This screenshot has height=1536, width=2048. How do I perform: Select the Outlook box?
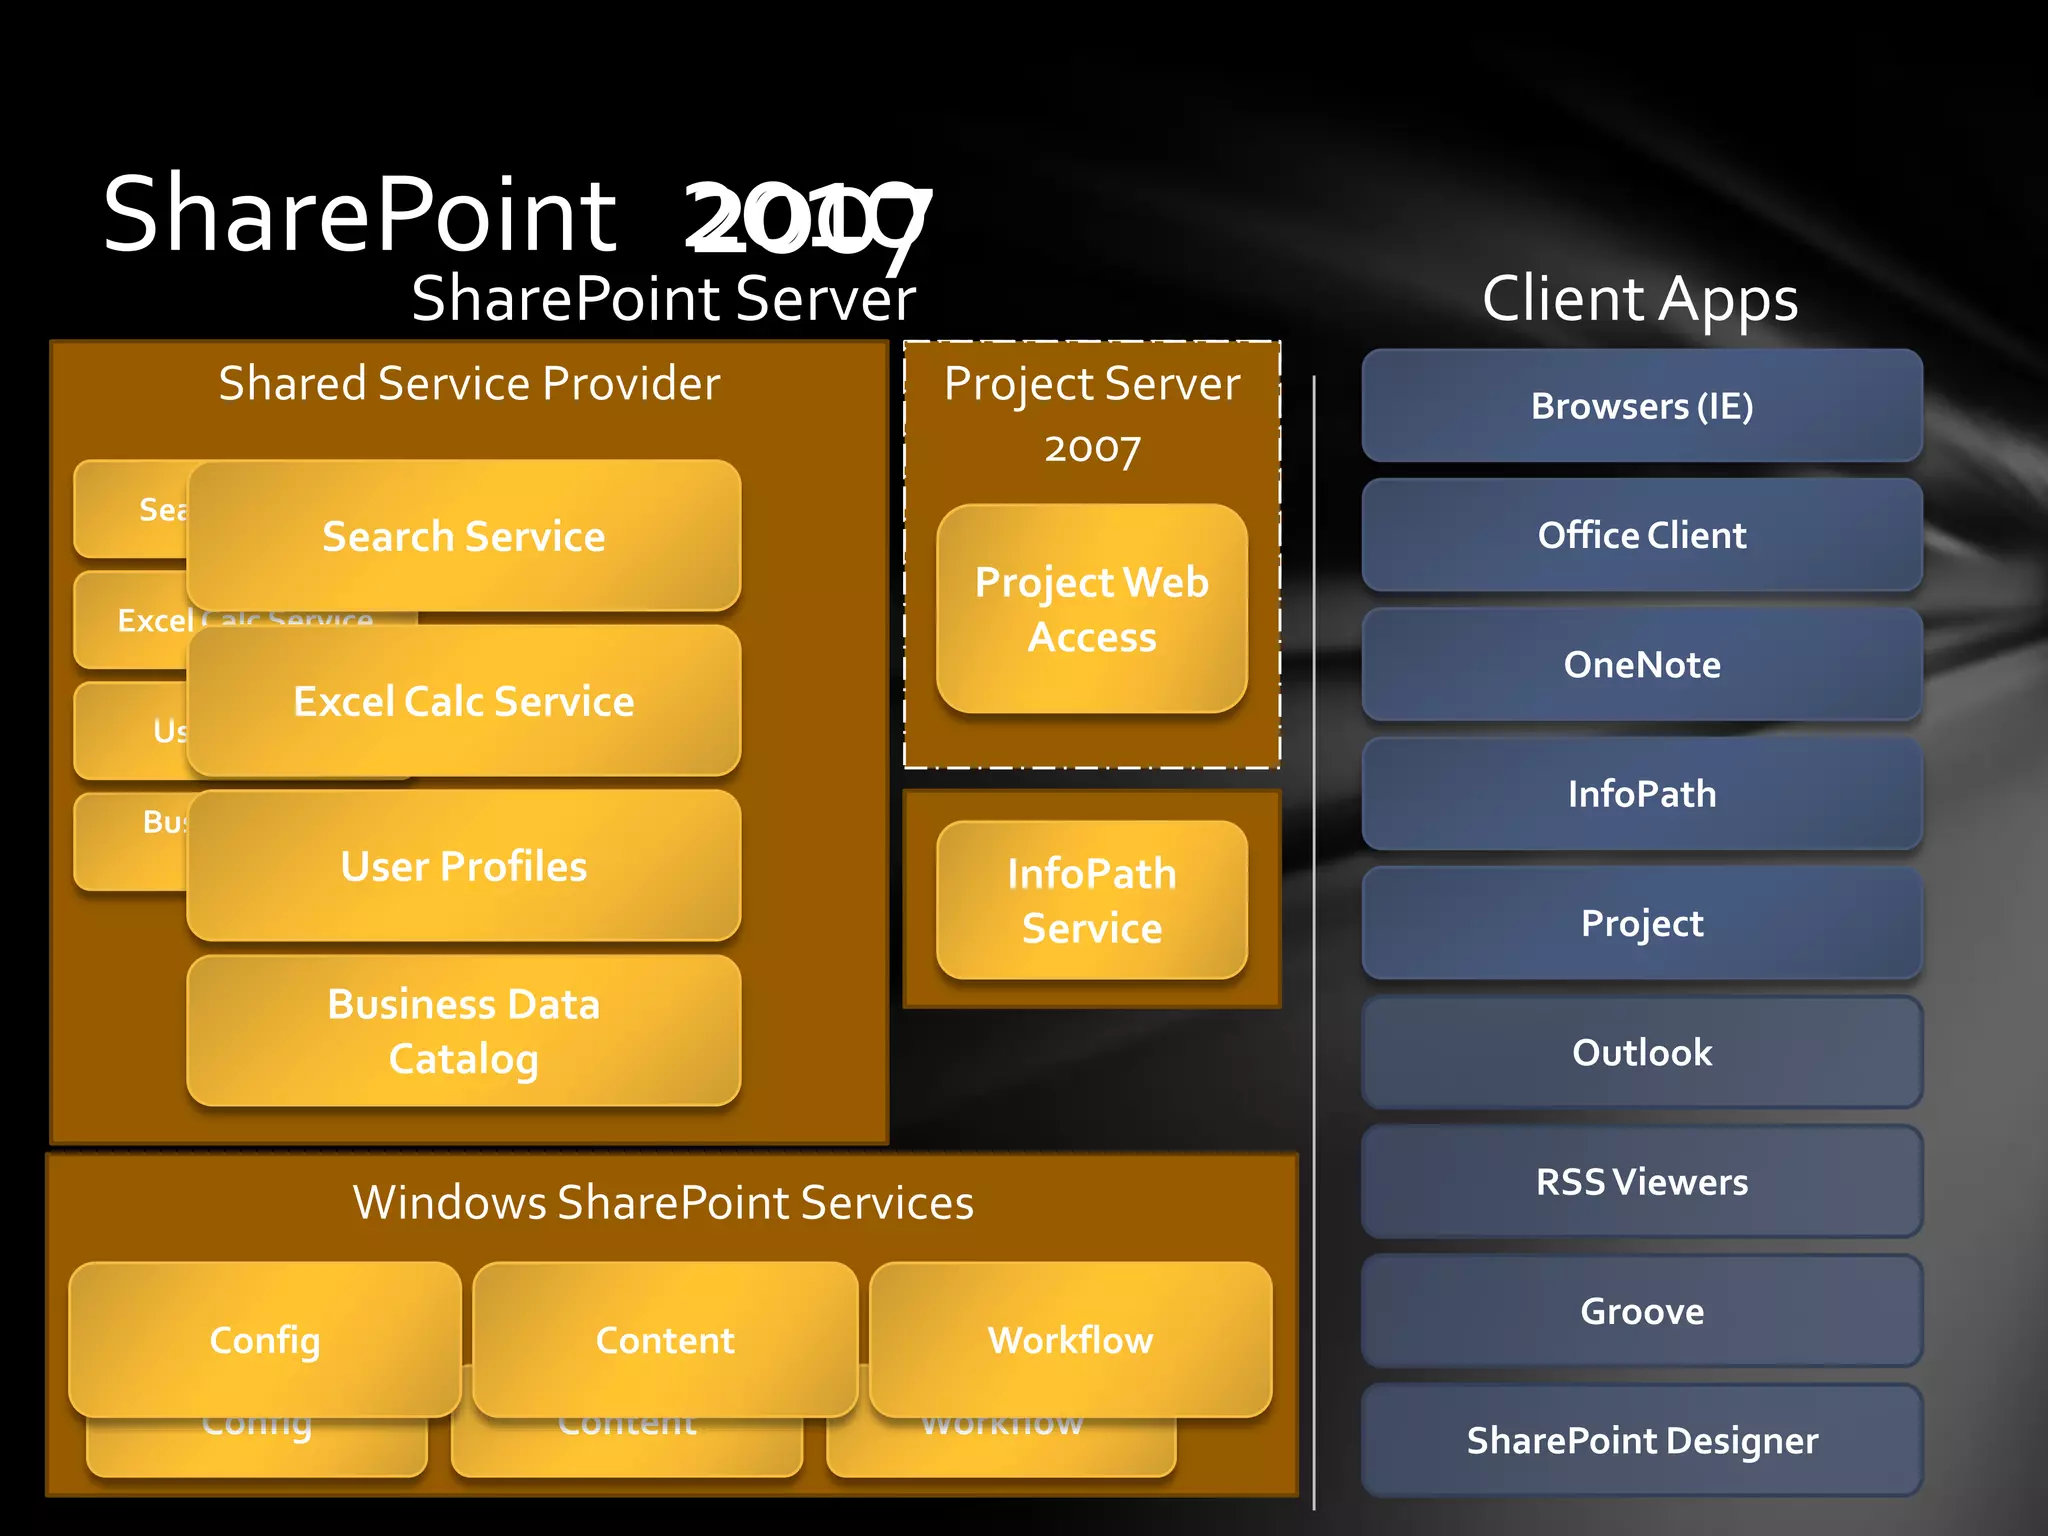click(x=1641, y=1052)
